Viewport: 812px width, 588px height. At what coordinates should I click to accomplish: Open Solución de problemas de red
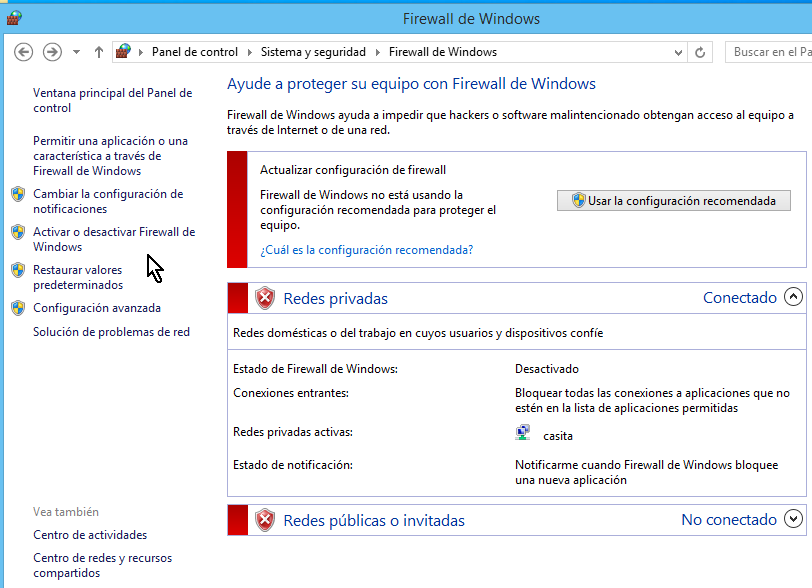coord(111,332)
